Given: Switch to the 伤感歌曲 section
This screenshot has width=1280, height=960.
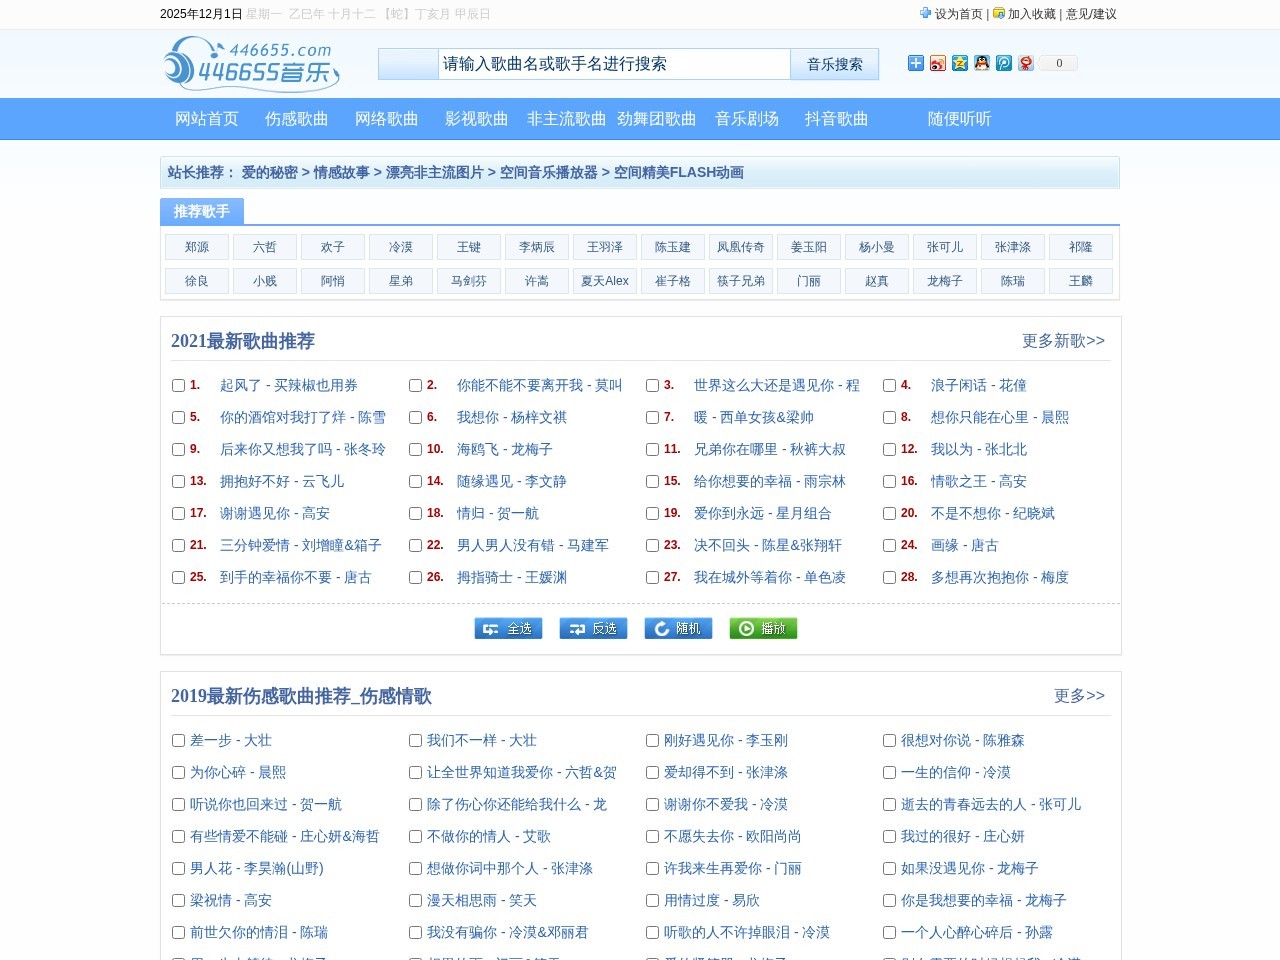Looking at the screenshot, I should coord(296,118).
